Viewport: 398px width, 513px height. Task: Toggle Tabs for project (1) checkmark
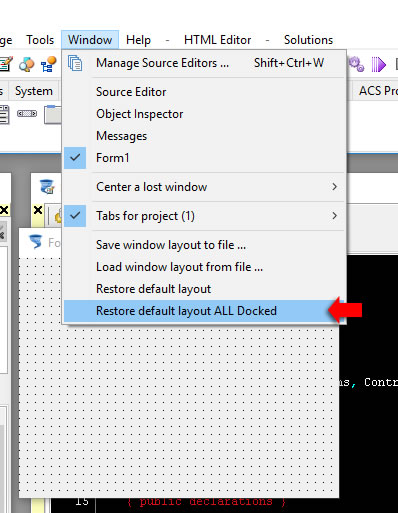click(x=75, y=216)
